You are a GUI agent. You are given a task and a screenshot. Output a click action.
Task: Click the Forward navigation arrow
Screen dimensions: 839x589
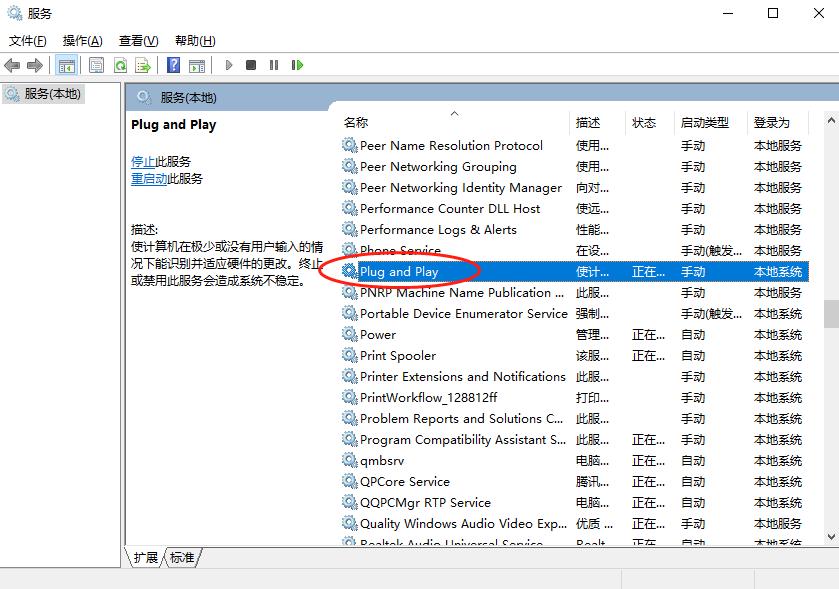pyautogui.click(x=34, y=64)
